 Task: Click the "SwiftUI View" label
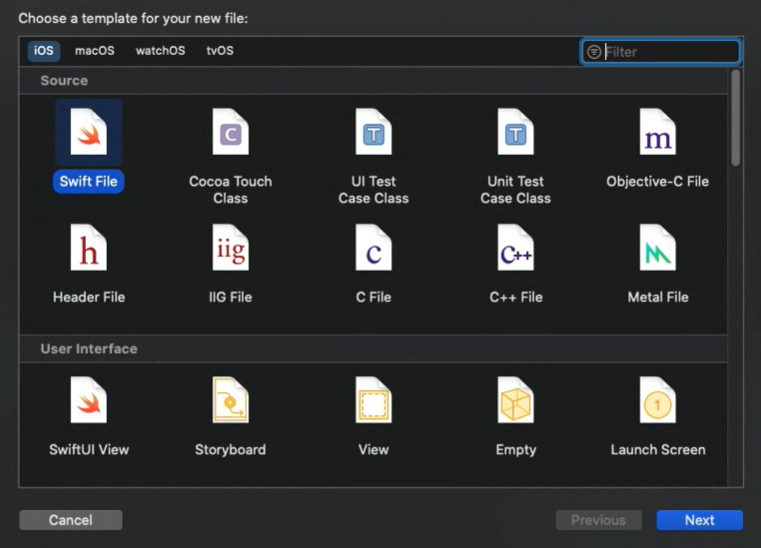point(89,449)
